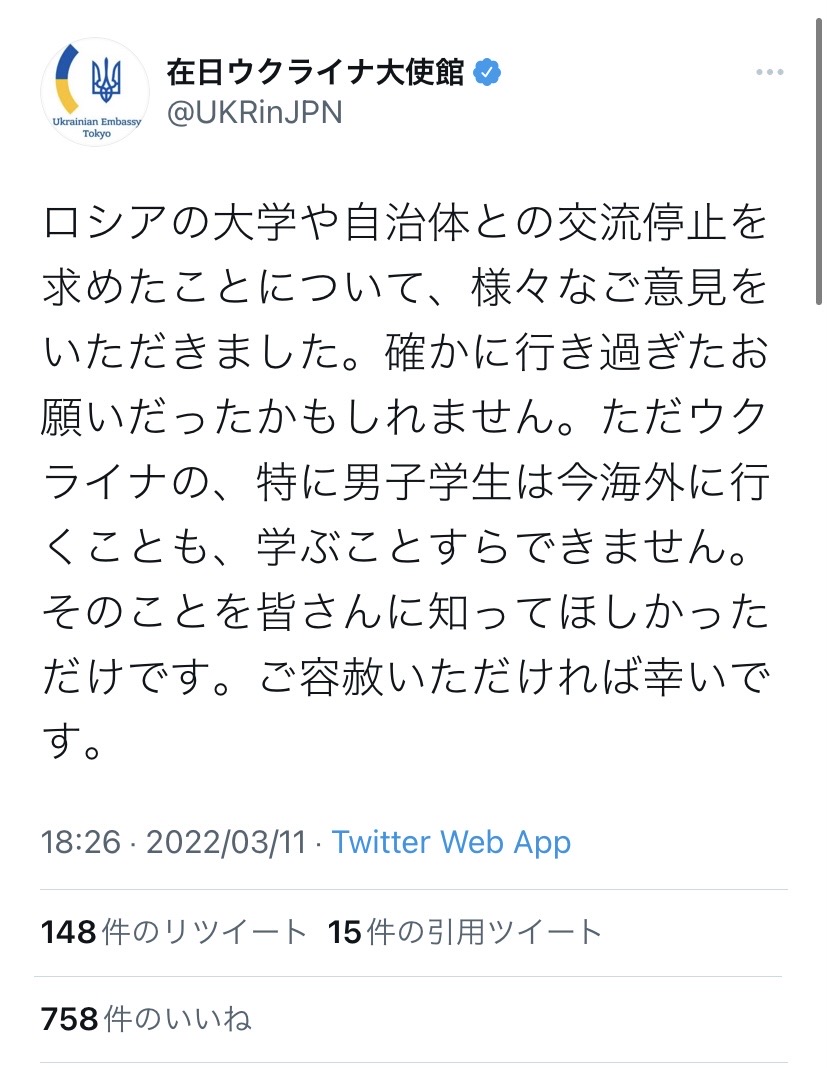Image resolution: width=827 pixels, height=1068 pixels.
Task: Click the Twitter Web App source link
Action: point(451,843)
